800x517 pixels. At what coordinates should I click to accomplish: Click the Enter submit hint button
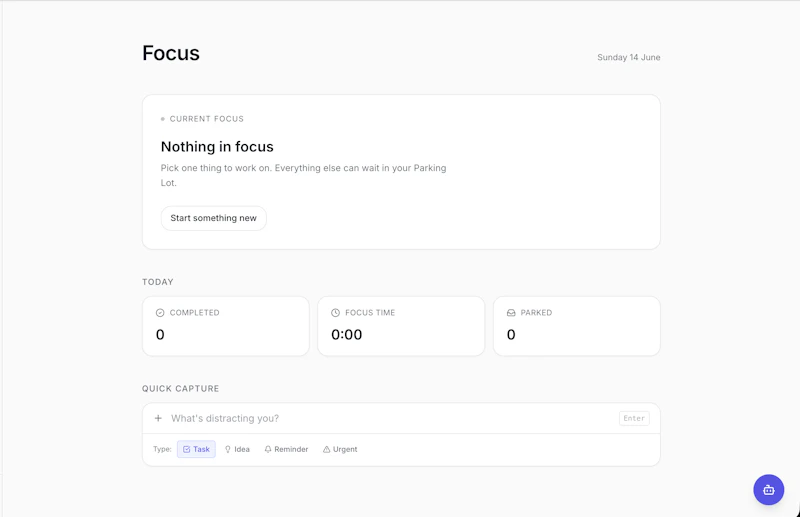pyautogui.click(x=634, y=418)
